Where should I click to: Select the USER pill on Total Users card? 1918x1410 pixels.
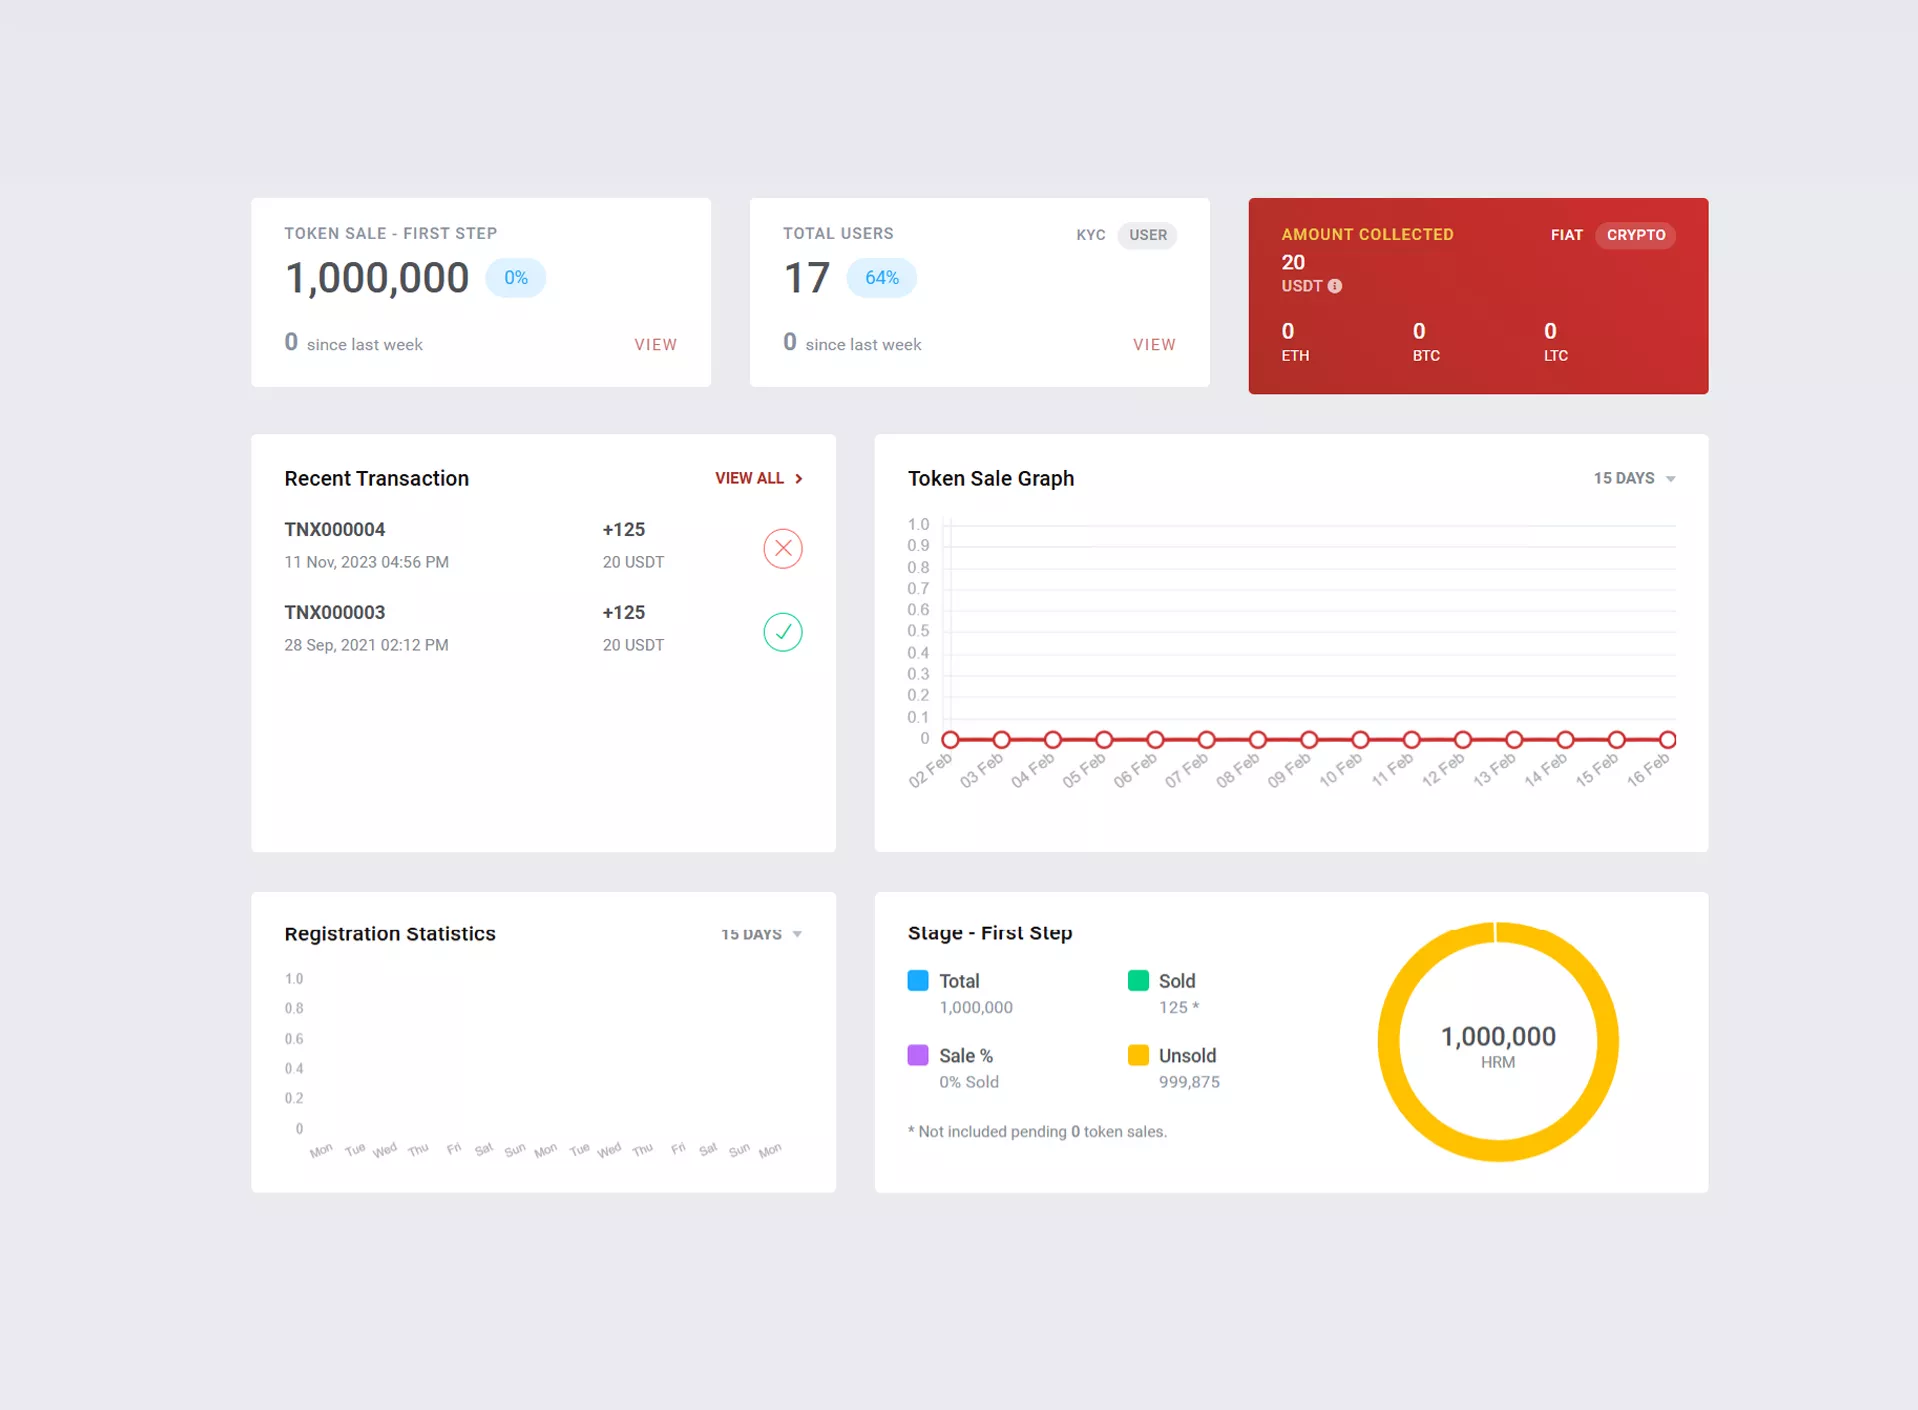[1146, 235]
